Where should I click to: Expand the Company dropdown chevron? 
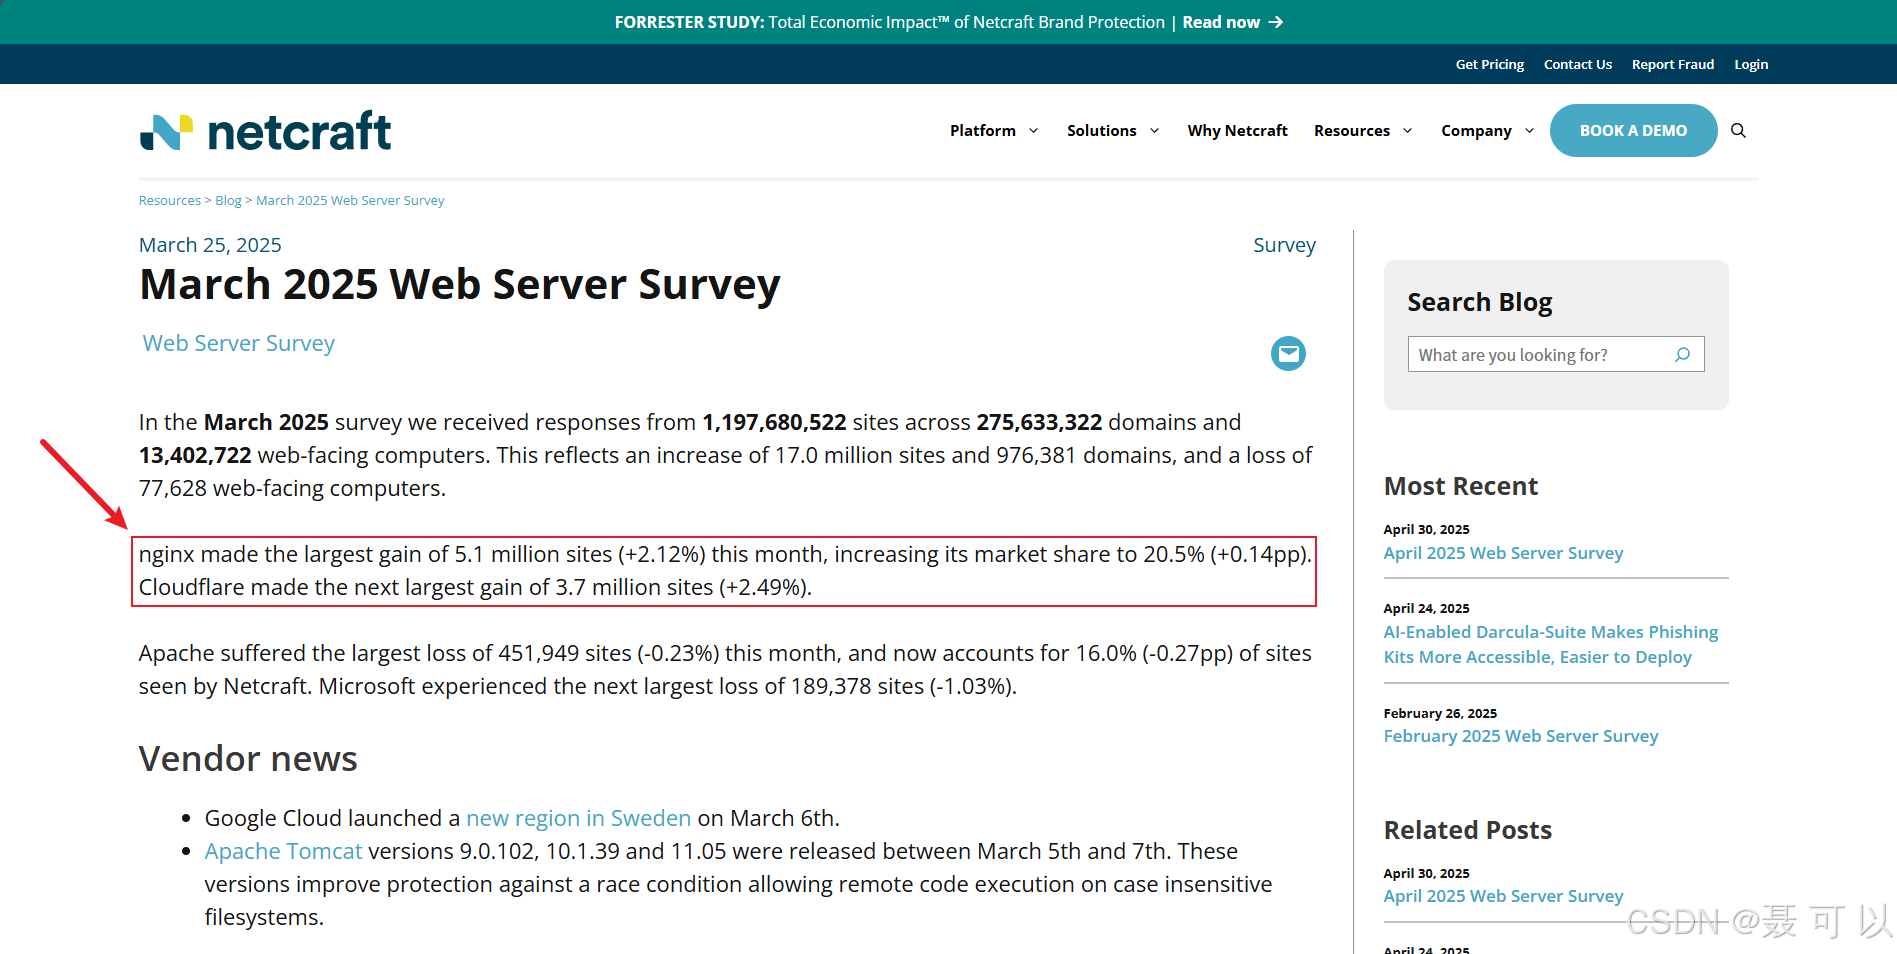(x=1529, y=131)
